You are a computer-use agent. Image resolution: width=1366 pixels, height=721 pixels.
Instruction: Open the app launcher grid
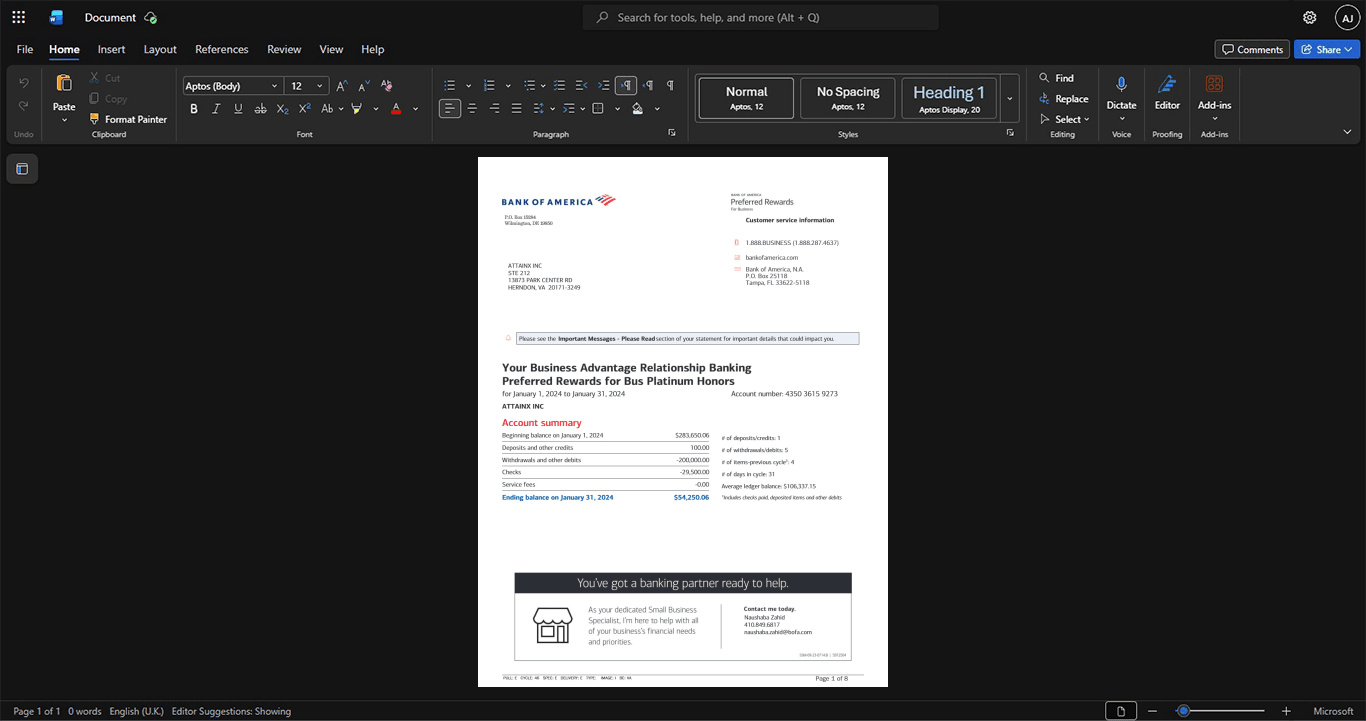pos(18,17)
